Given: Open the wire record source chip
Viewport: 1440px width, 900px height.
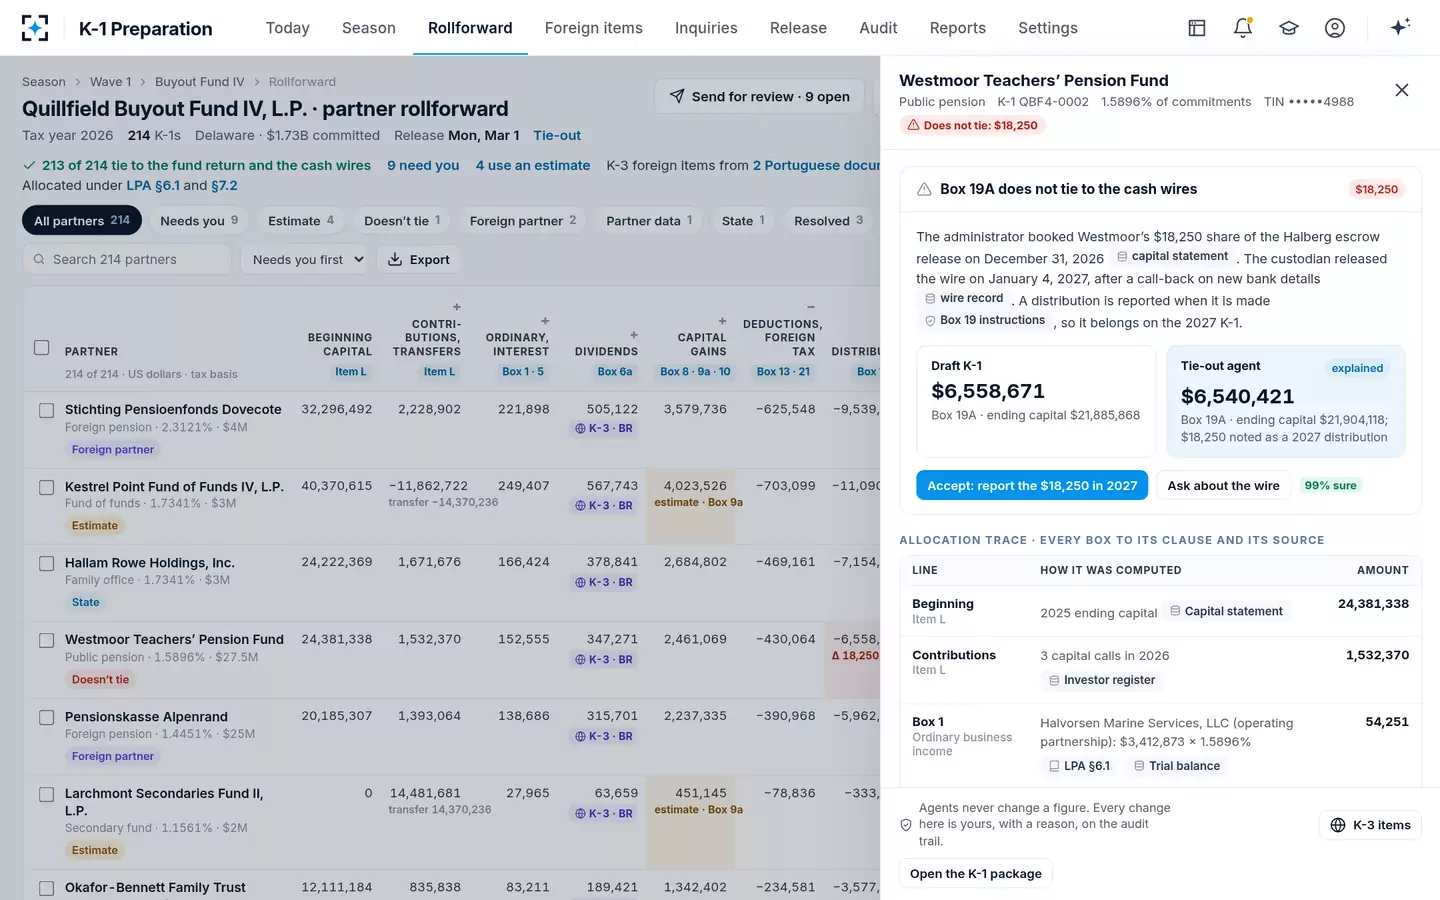Looking at the screenshot, I should click(964, 298).
